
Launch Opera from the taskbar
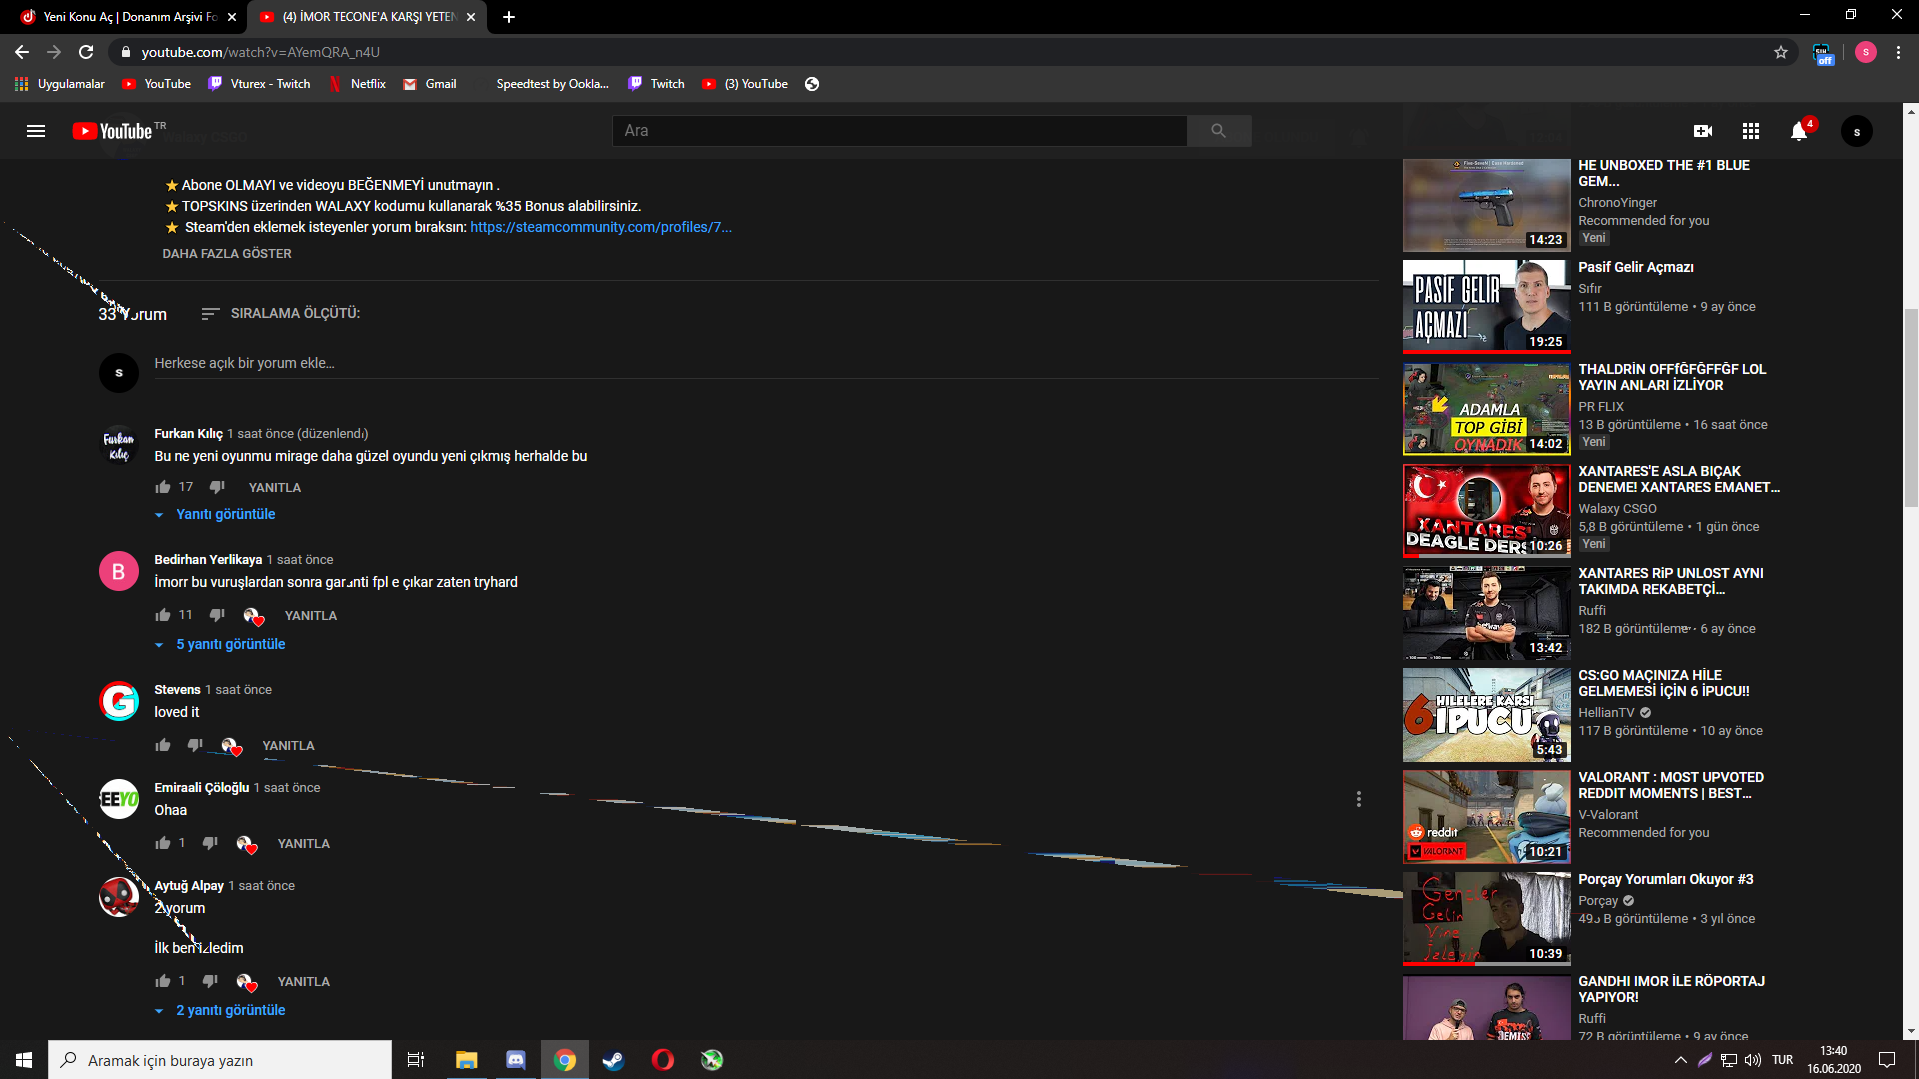coord(662,1060)
